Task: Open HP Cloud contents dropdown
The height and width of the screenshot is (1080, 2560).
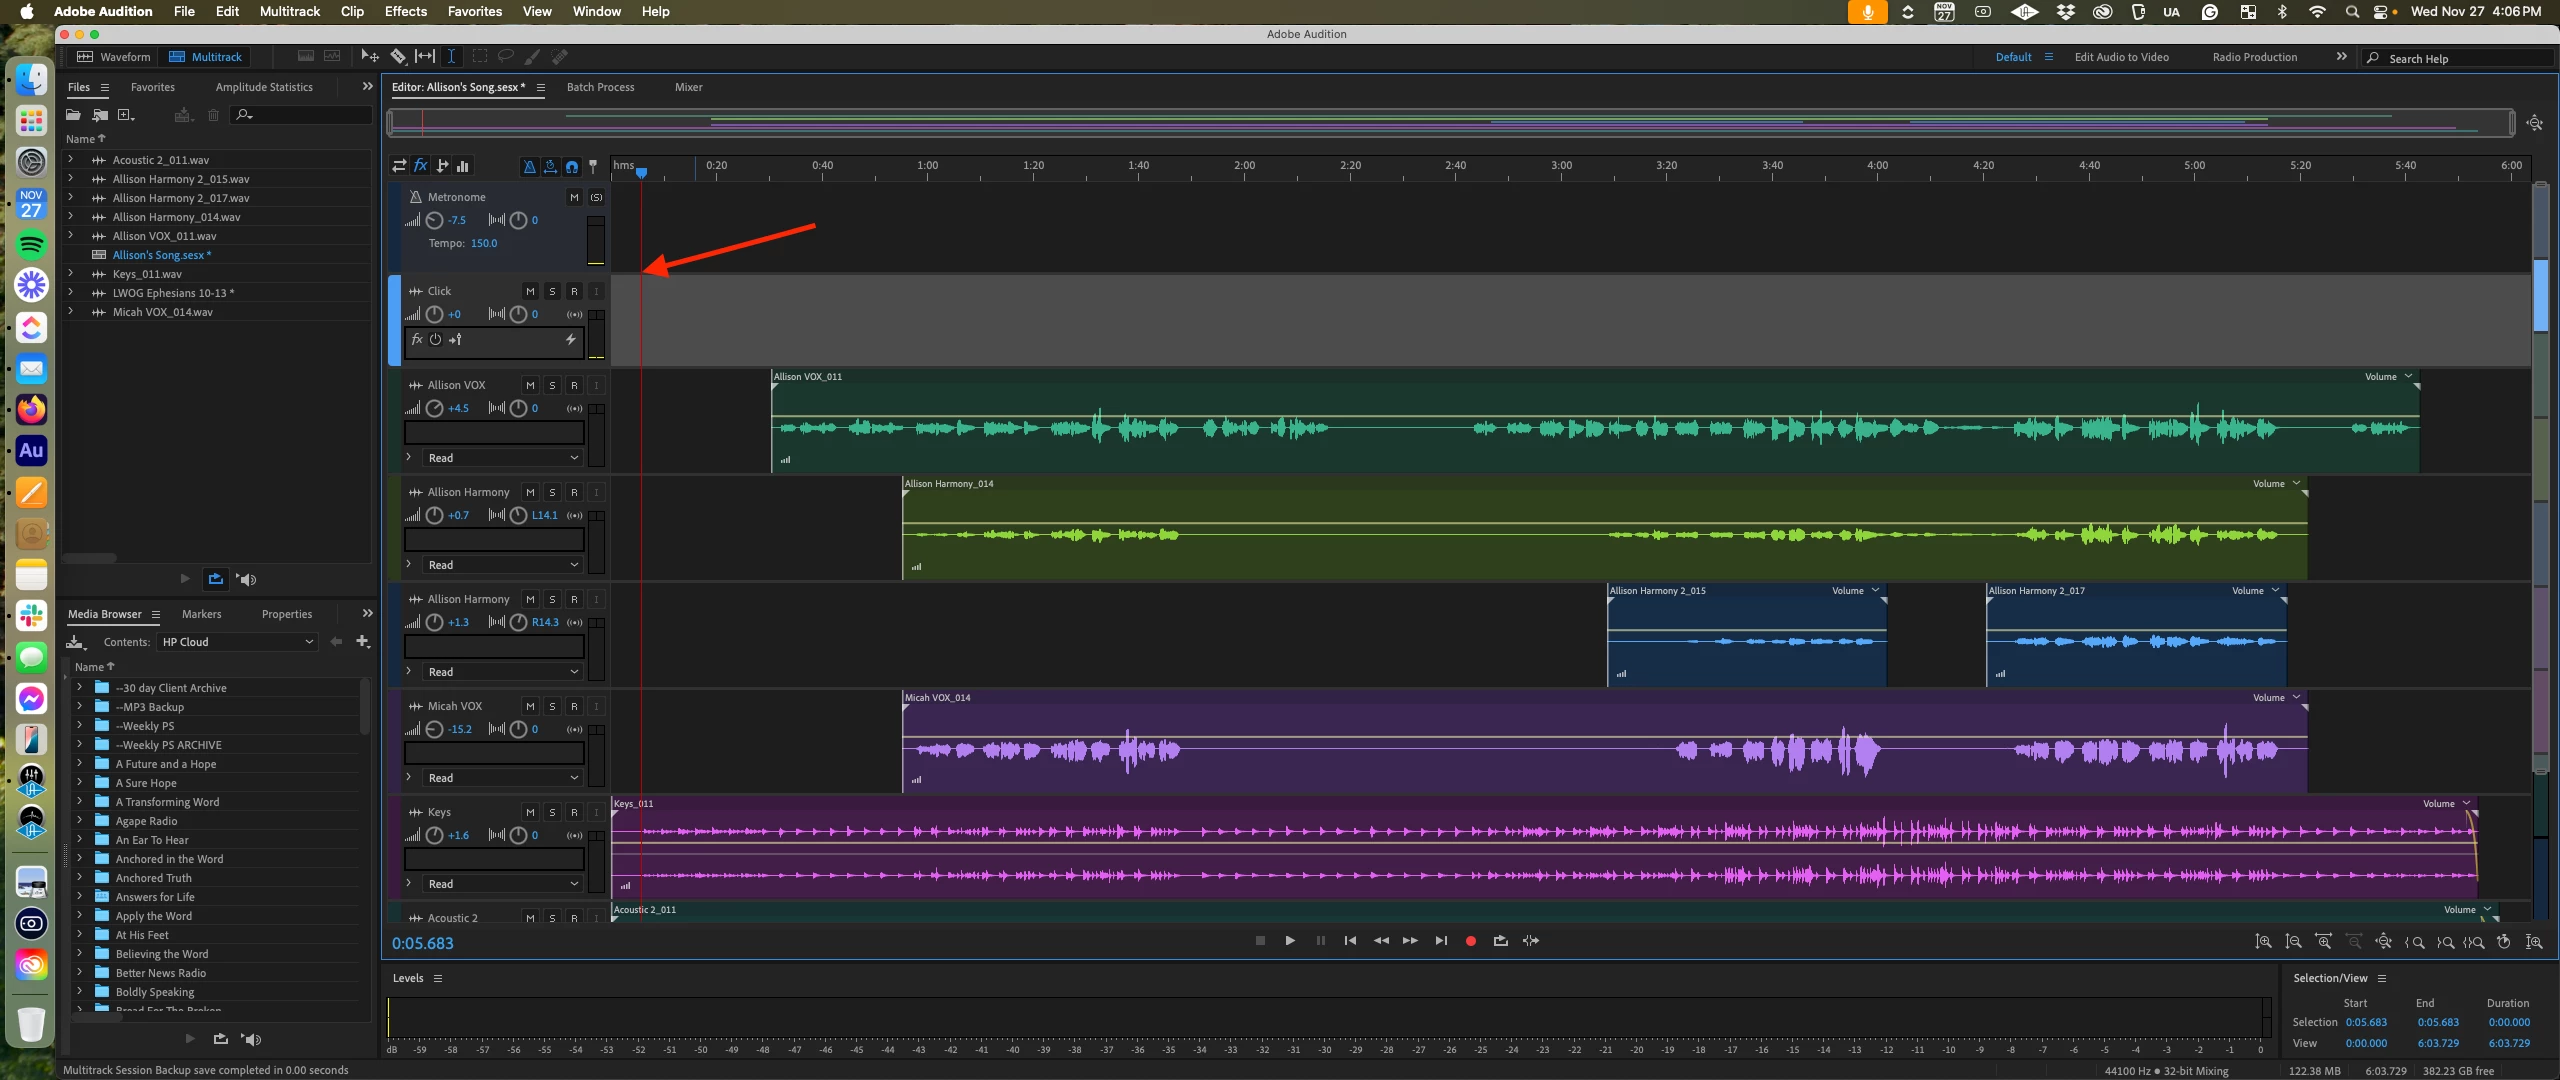Action: [238, 642]
